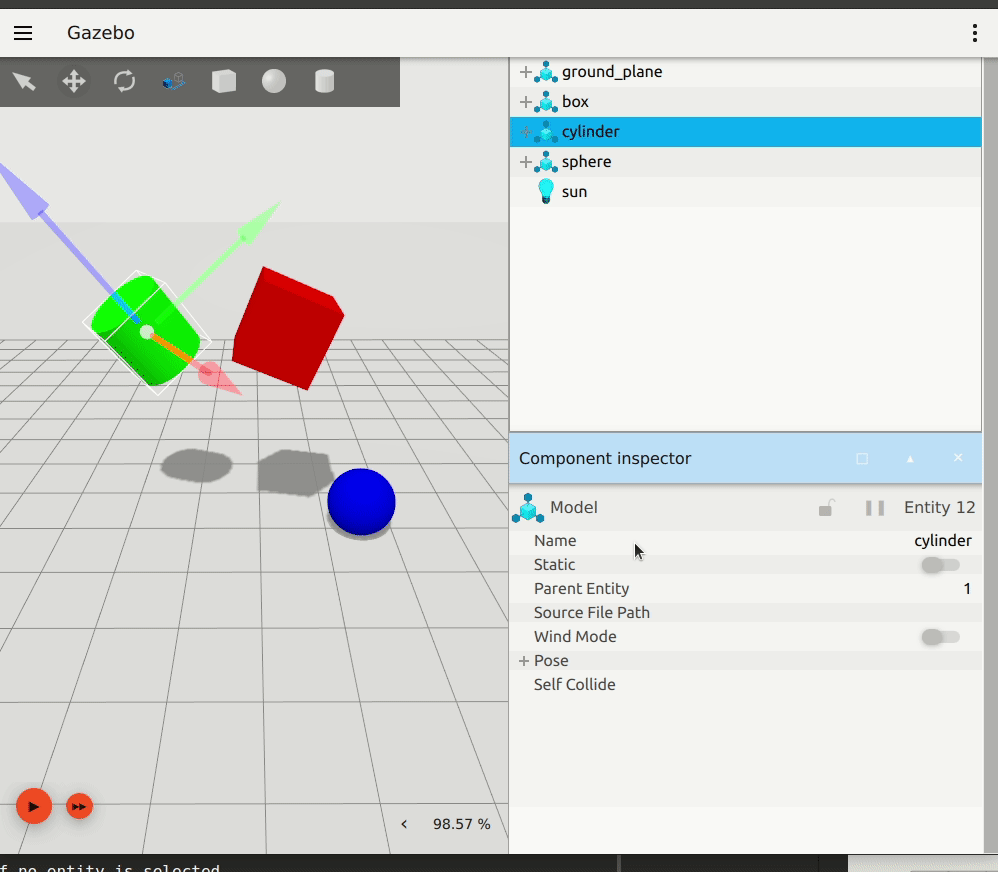
Task: Toggle the Static switch
Action: tap(941, 565)
